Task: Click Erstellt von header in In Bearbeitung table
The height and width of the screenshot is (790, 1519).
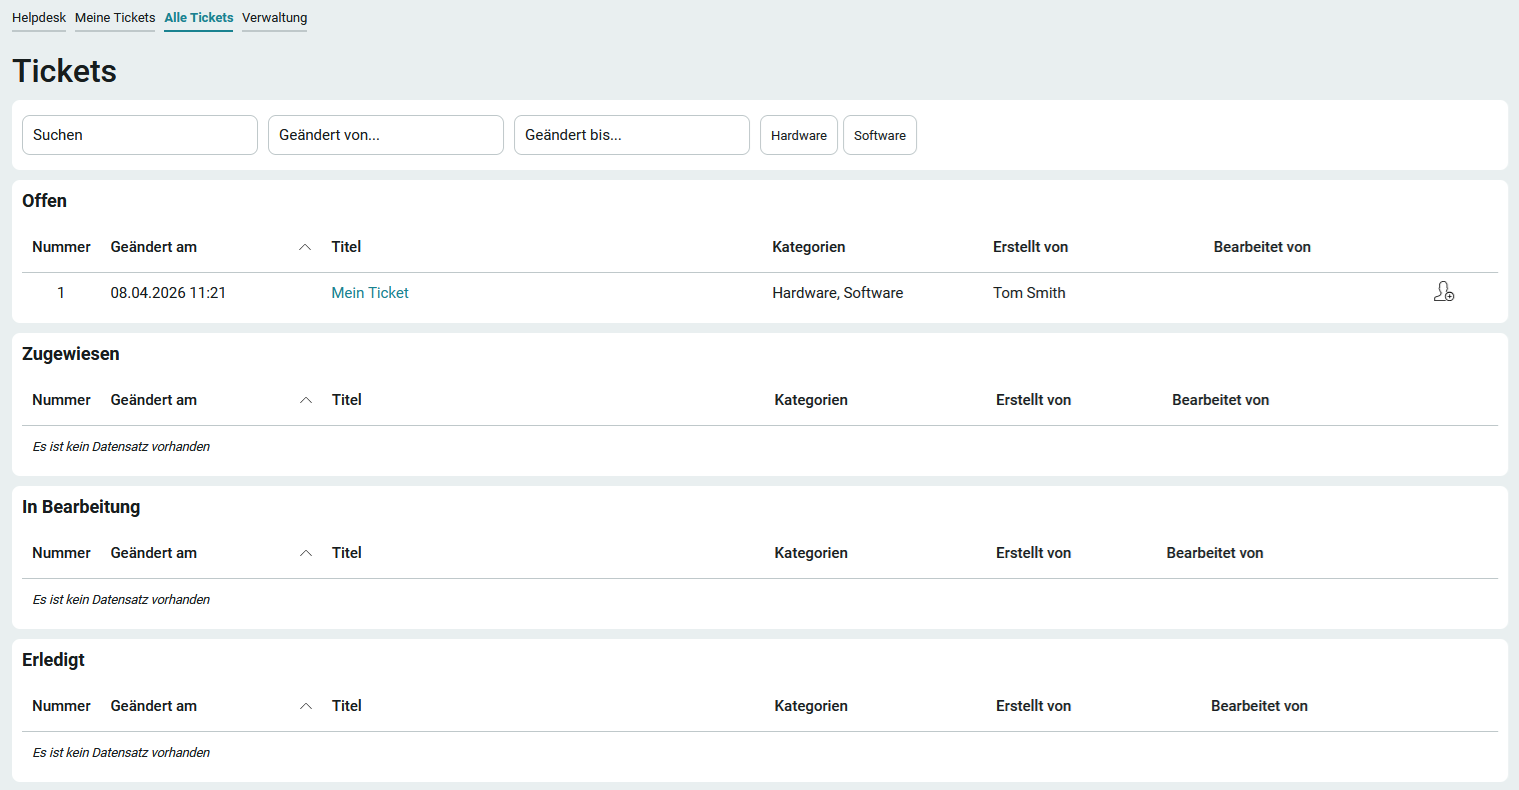Action: 1033,553
